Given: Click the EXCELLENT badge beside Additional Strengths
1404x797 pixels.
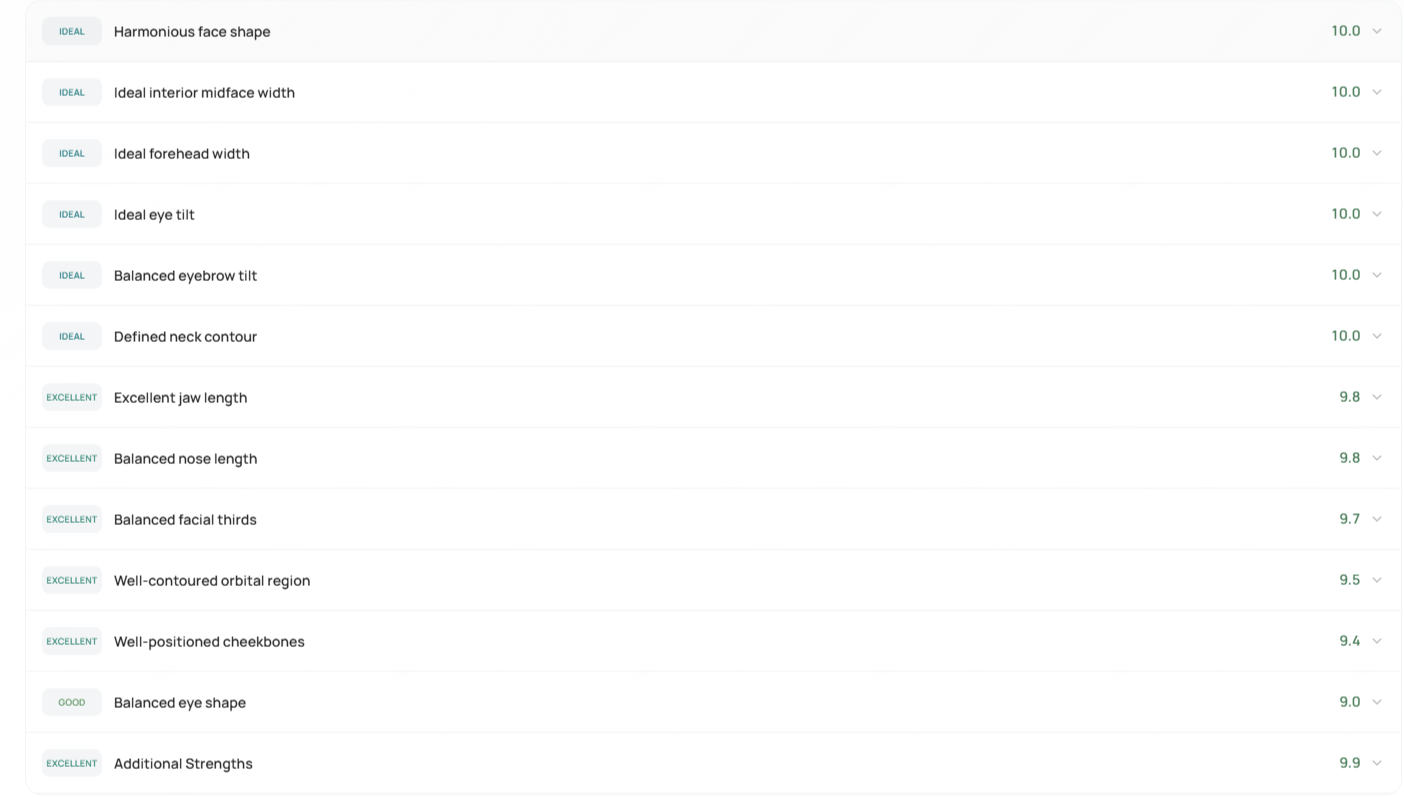Looking at the screenshot, I should coord(72,764).
